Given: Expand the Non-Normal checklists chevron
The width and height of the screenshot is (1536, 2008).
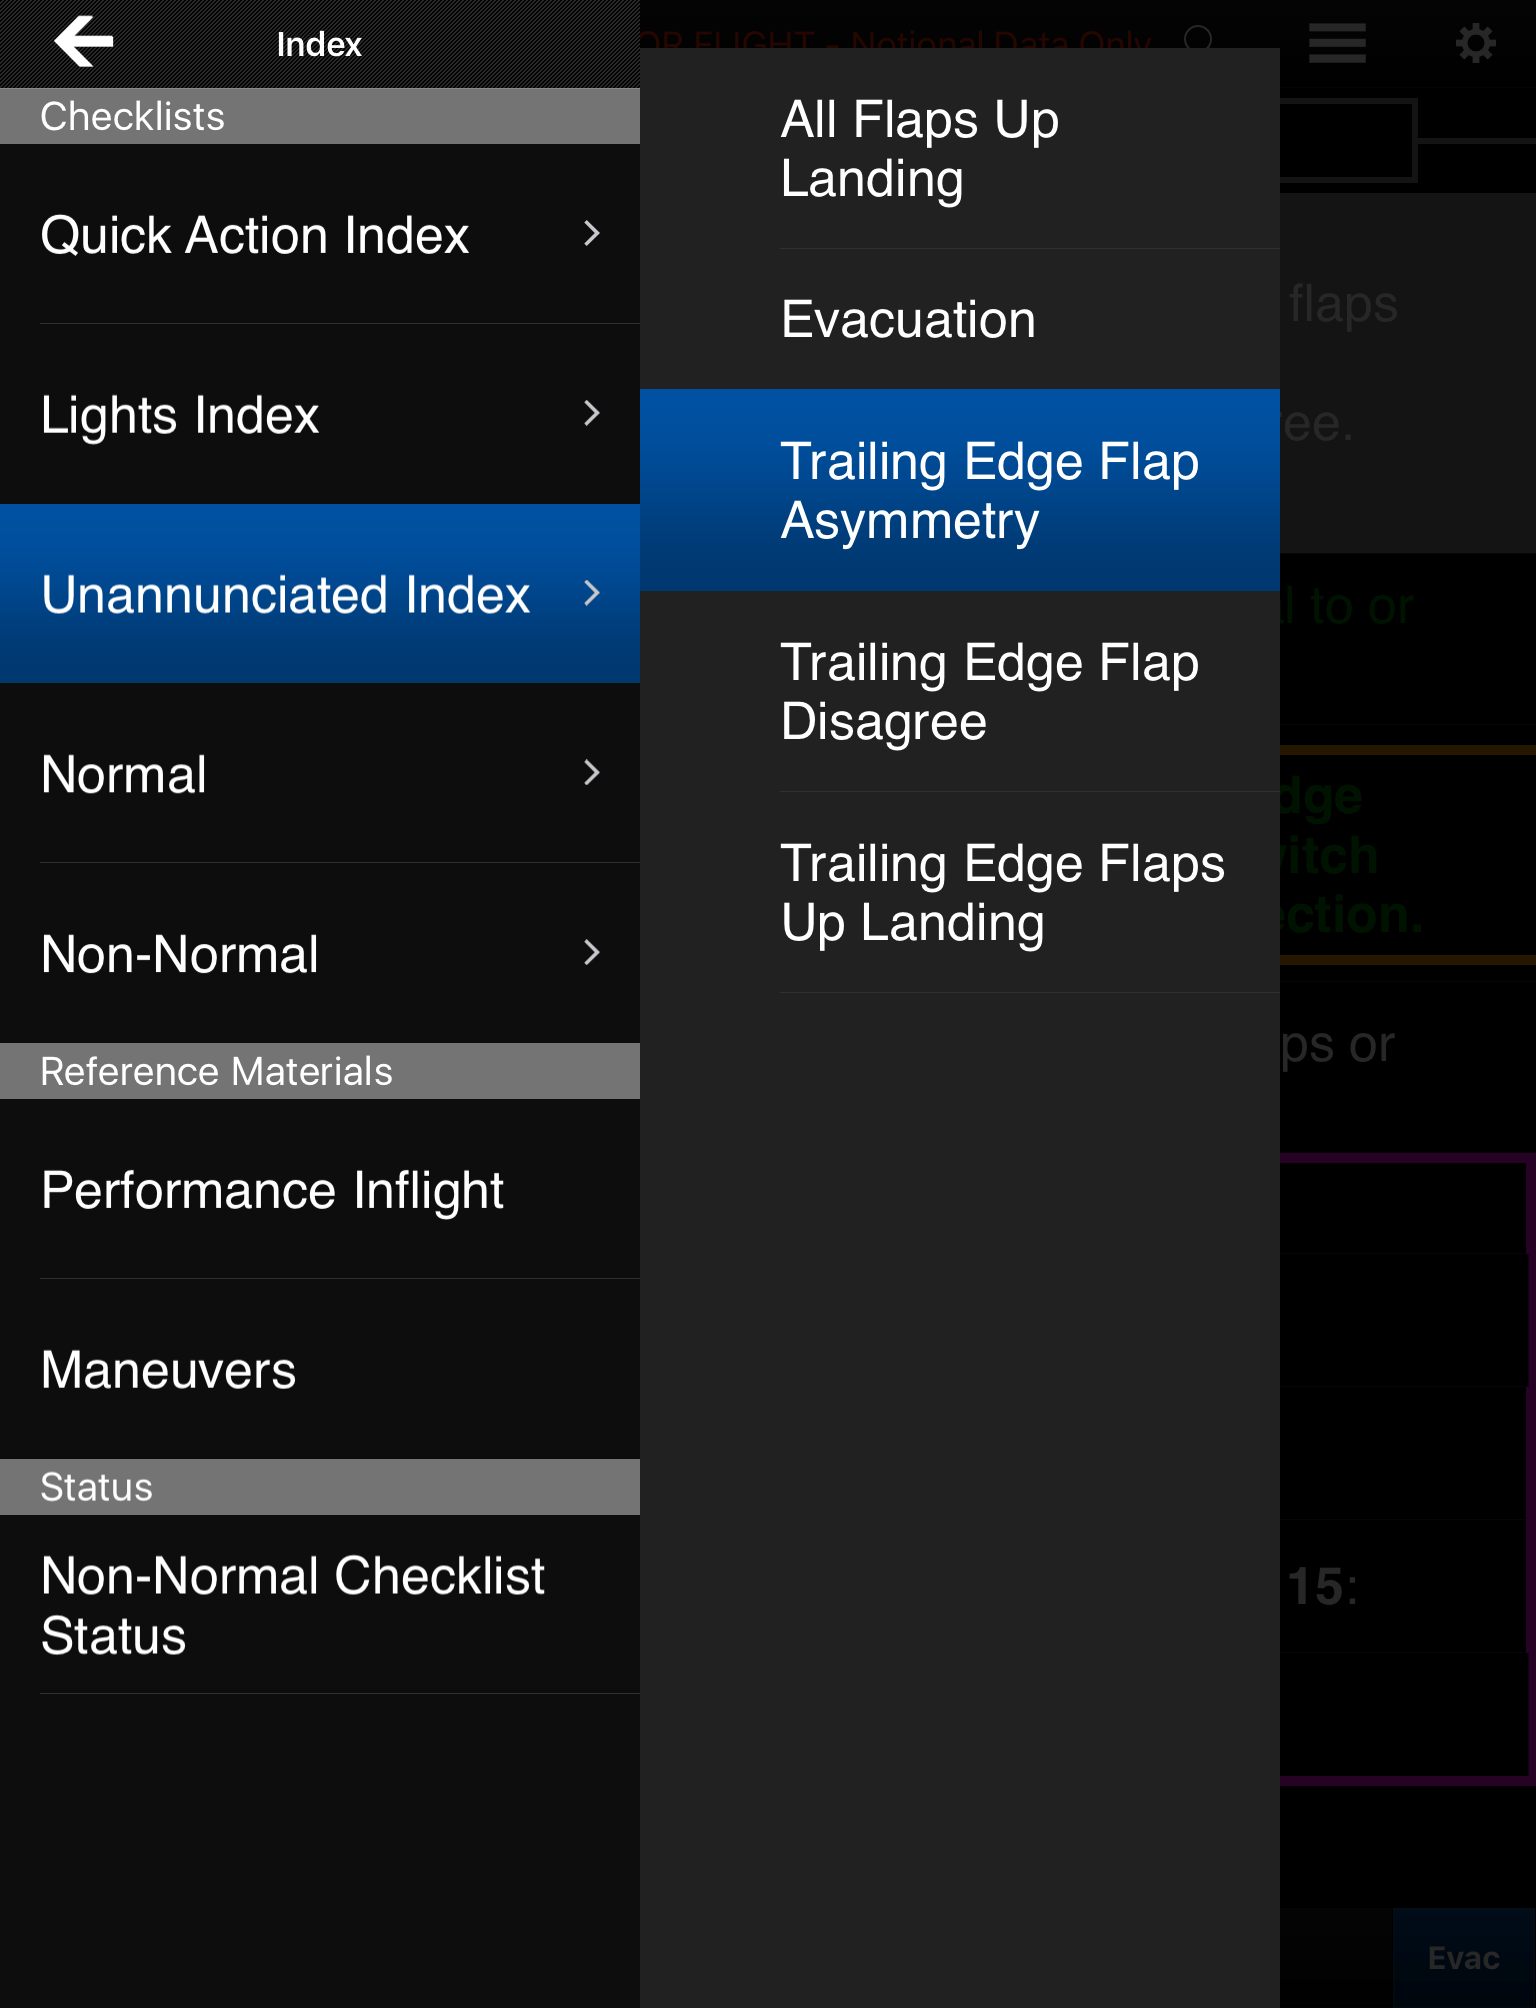Looking at the screenshot, I should tap(592, 953).
